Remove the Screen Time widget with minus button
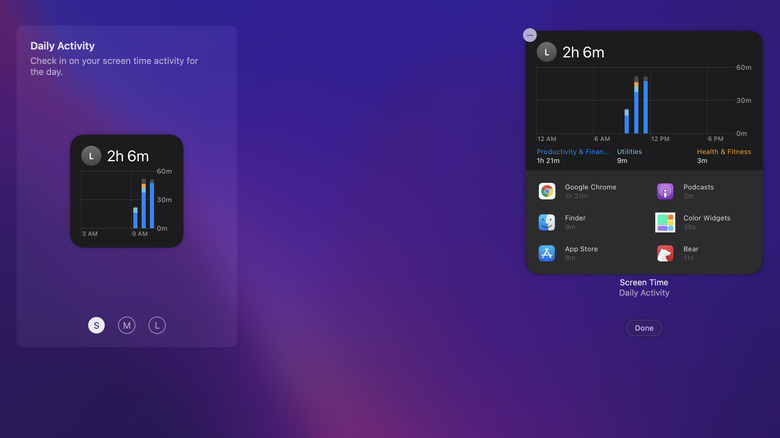 tap(530, 35)
